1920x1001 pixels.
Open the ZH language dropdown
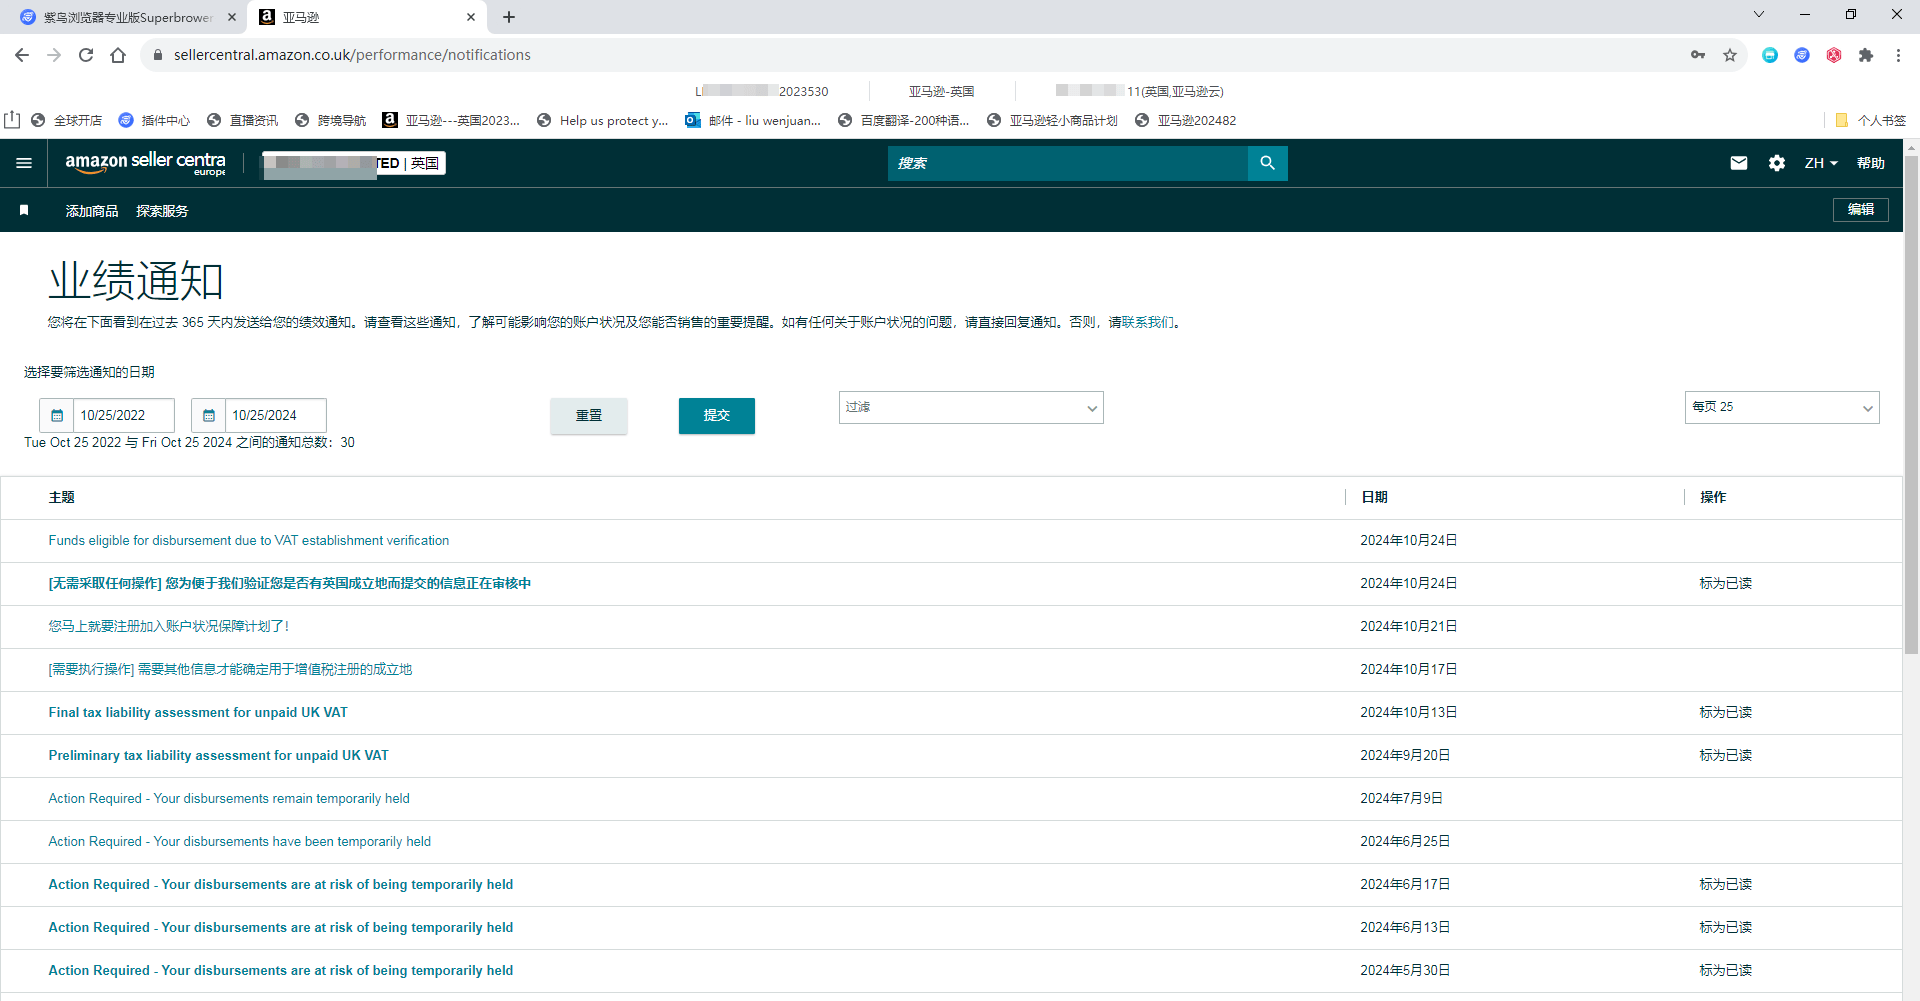tap(1821, 163)
